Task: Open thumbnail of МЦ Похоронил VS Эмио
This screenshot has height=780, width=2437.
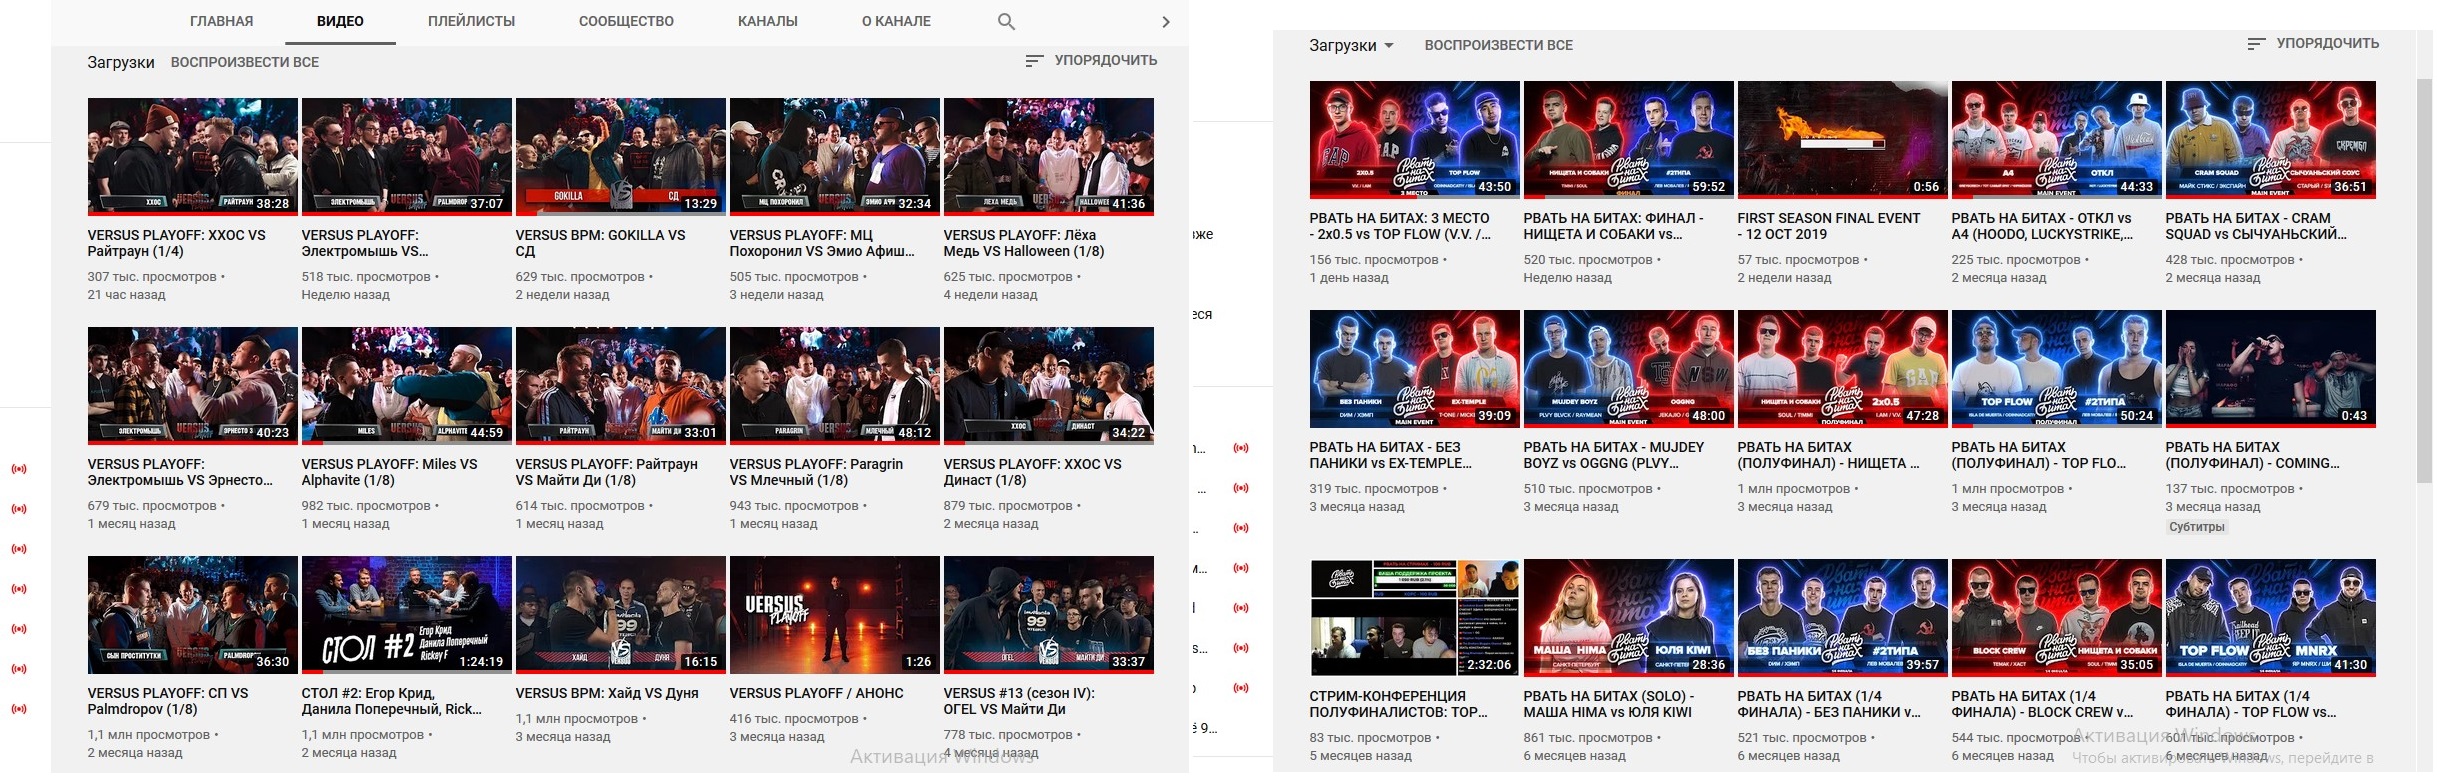Action: [x=835, y=156]
